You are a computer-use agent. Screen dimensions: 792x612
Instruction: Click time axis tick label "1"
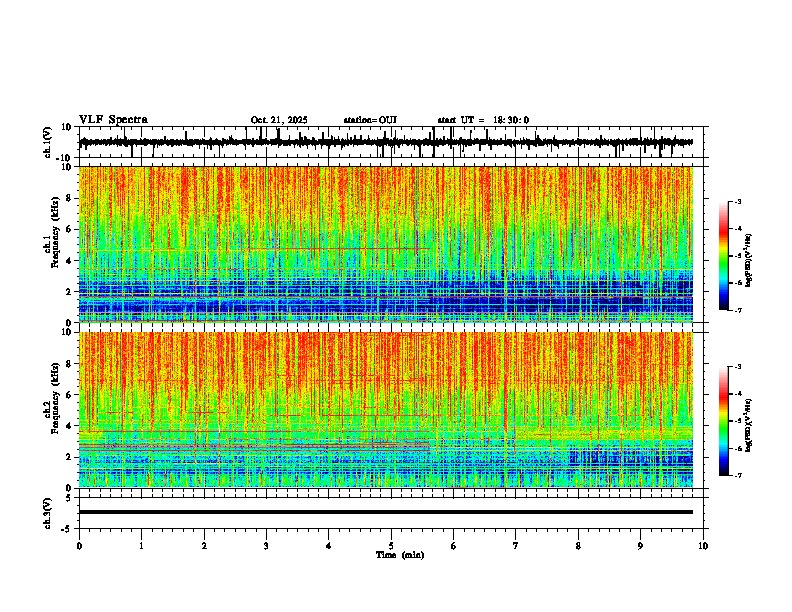(141, 546)
